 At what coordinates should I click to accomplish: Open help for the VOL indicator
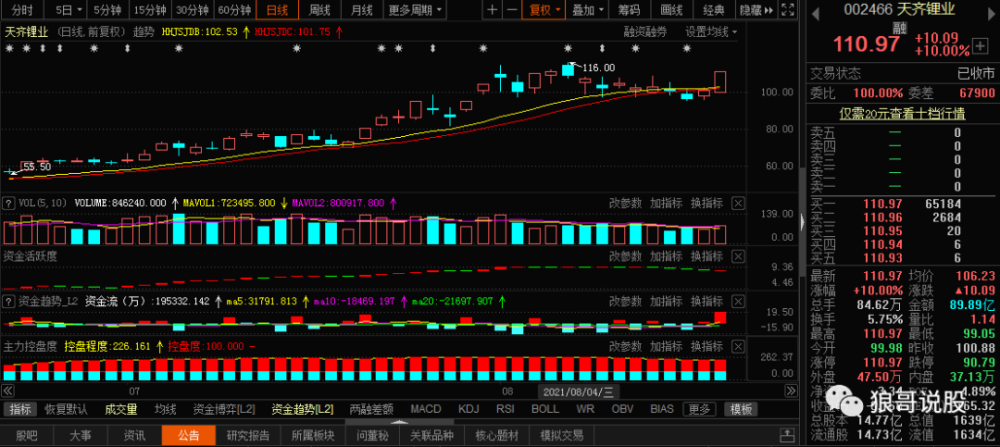[9, 203]
